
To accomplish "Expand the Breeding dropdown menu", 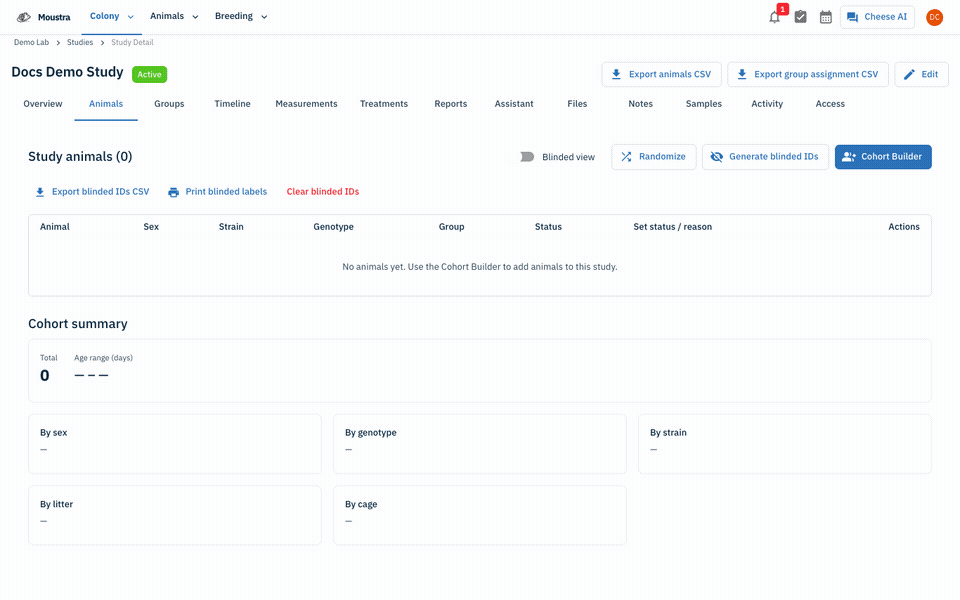I will point(241,17).
